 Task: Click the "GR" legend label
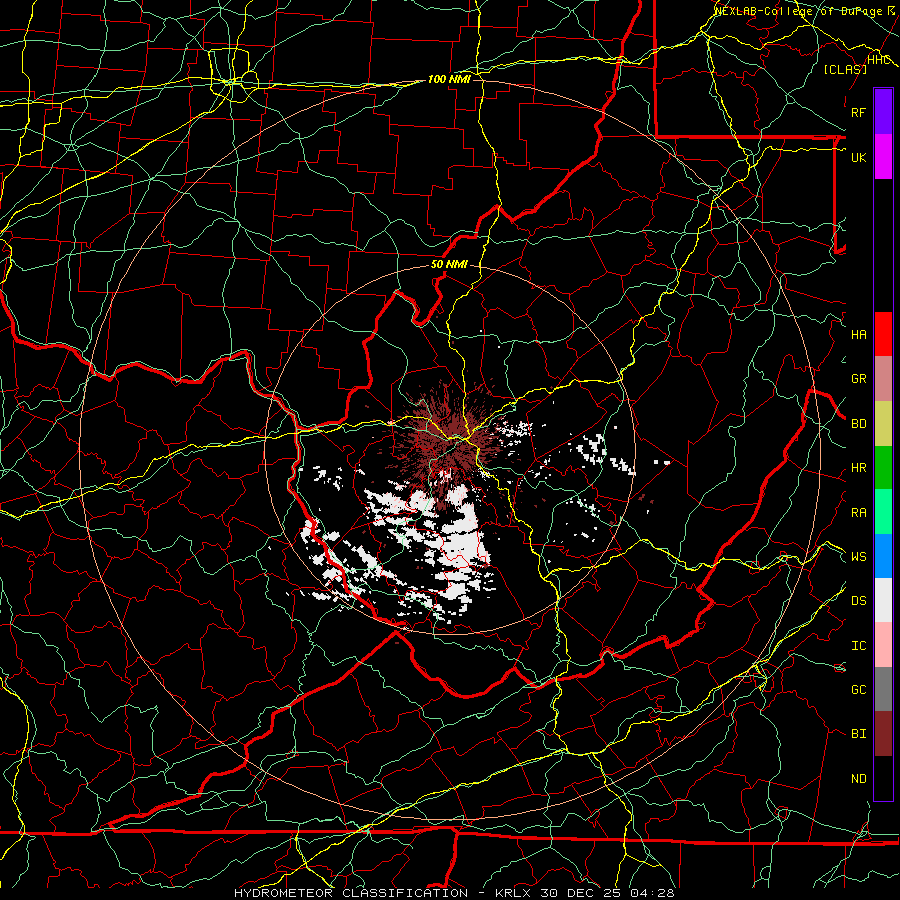[859, 379]
